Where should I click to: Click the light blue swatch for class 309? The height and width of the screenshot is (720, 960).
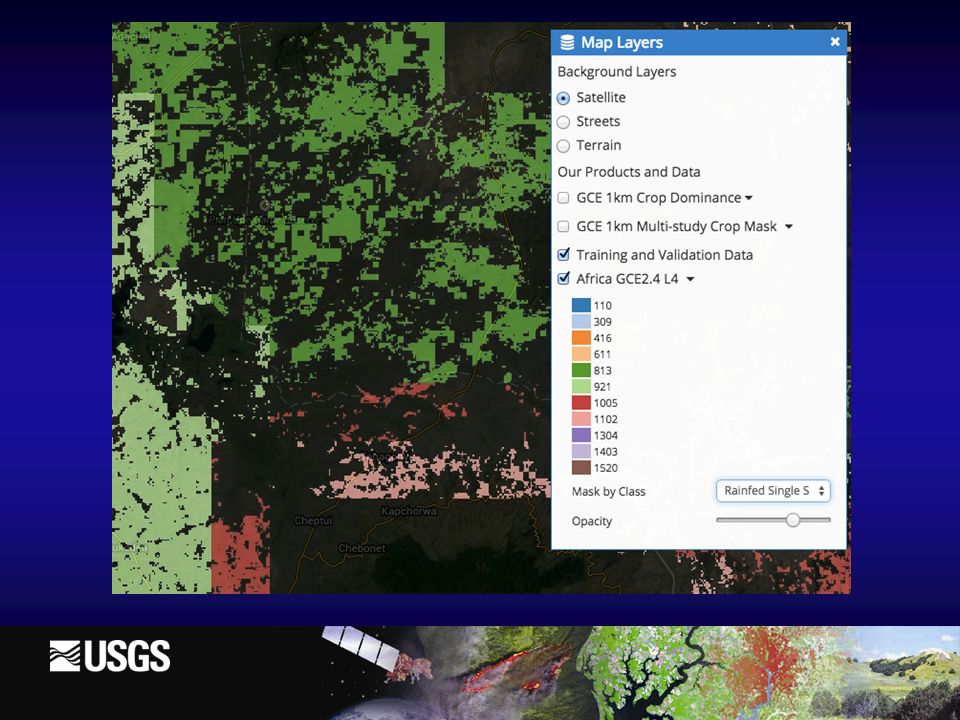pos(581,321)
